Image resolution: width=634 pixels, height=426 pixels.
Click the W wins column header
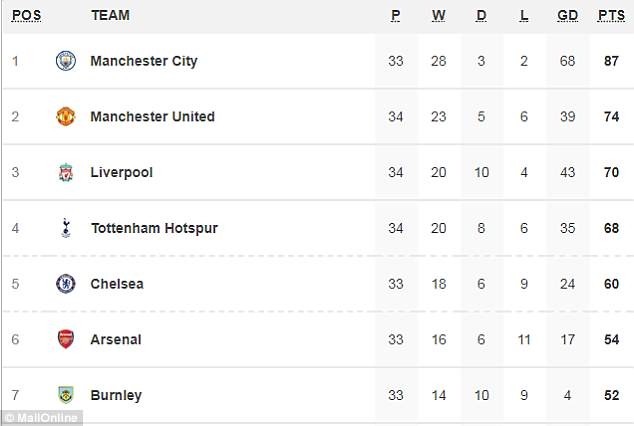(438, 16)
